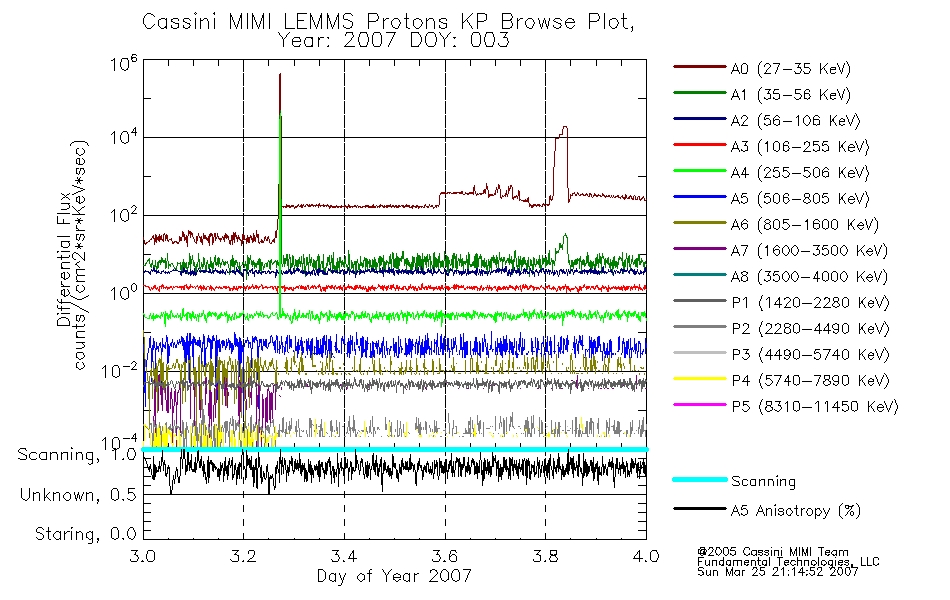Click the tall A0 flux spike peak
Viewport: 950px width, 600px height.
point(280,75)
